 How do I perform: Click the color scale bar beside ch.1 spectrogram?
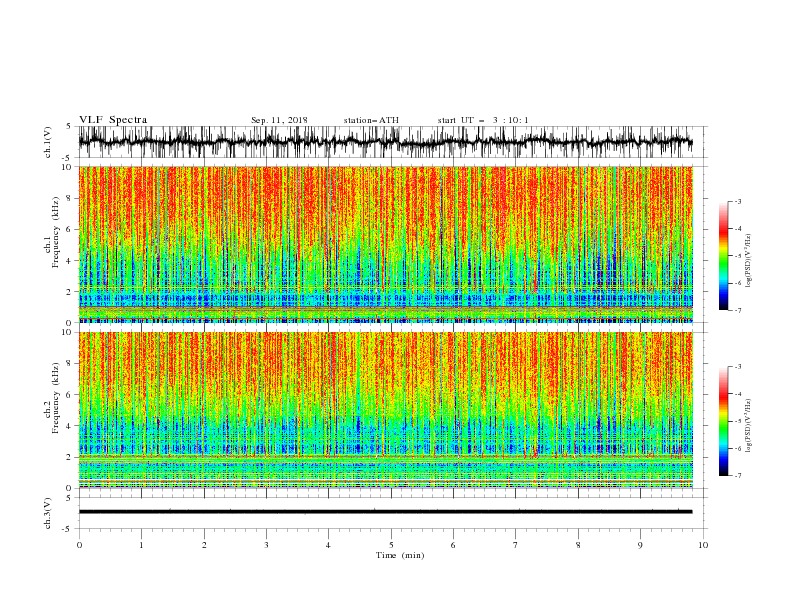click(723, 256)
